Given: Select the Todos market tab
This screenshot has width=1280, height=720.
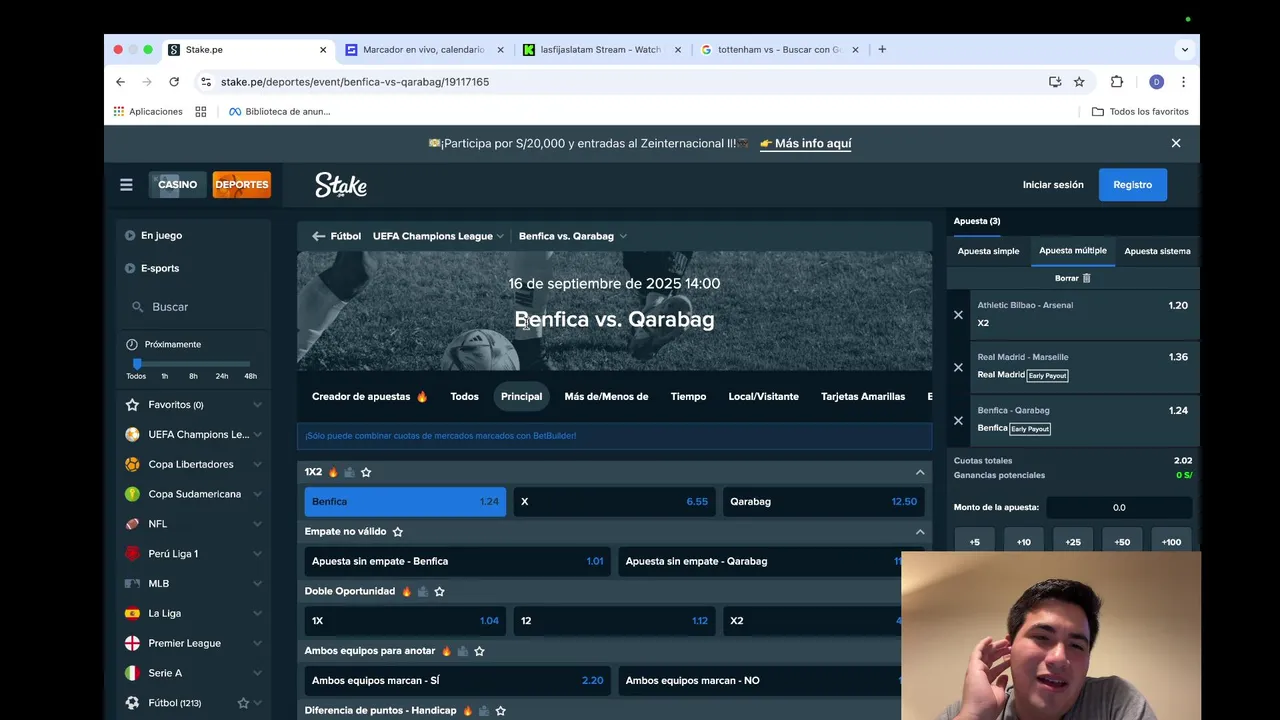Looking at the screenshot, I should point(464,397).
